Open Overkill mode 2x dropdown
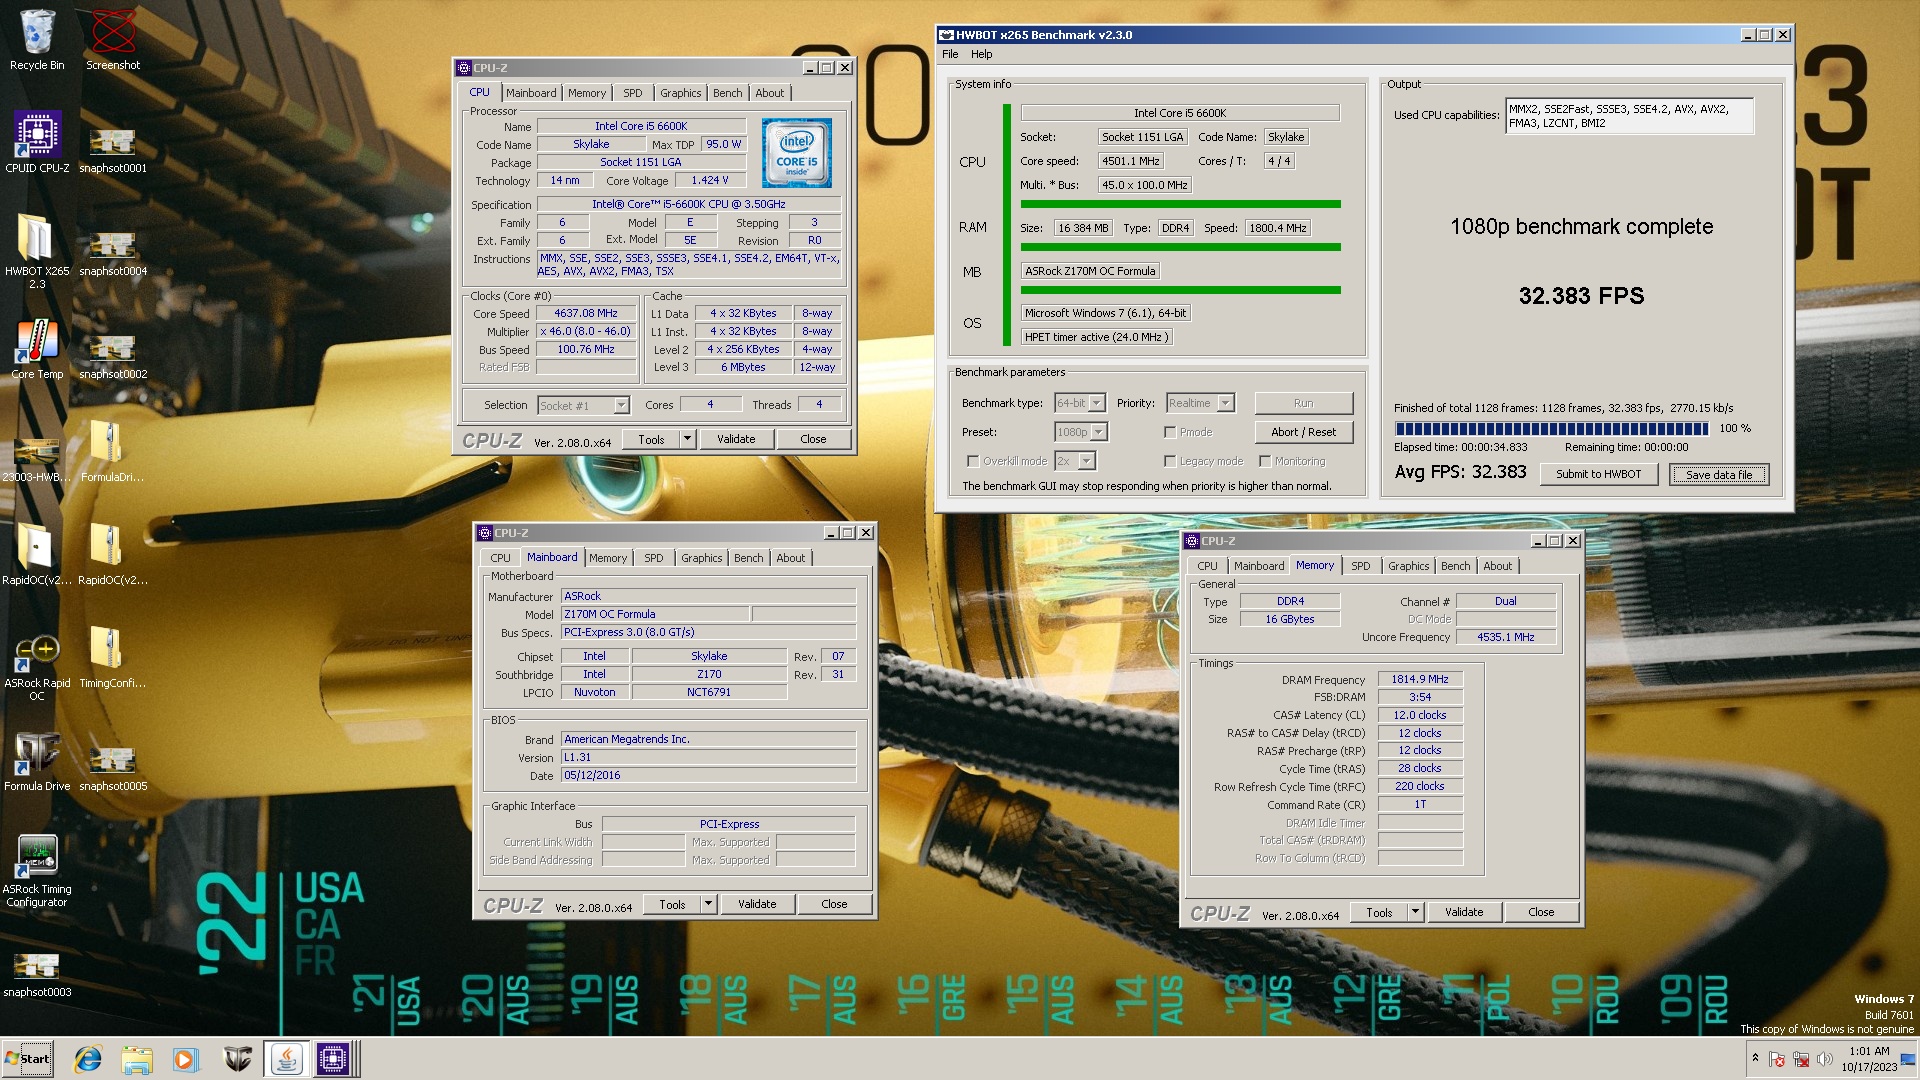This screenshot has height=1080, width=1920. tap(1075, 461)
